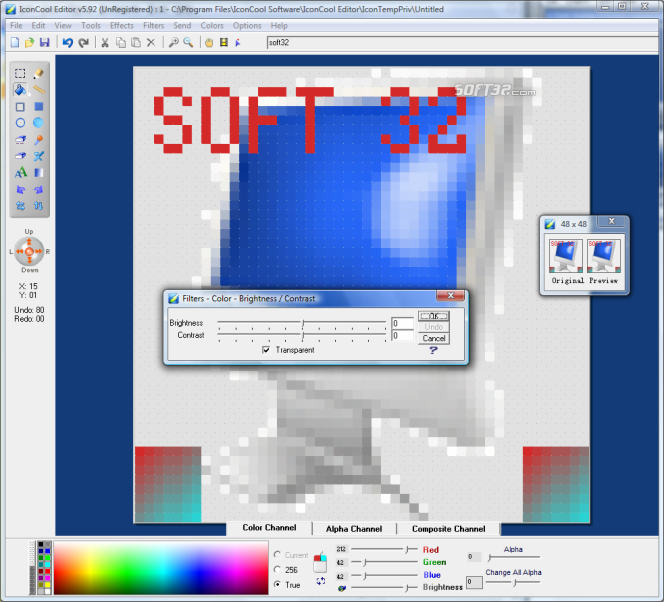The image size is (664, 602).
Task: Click the Change All Alpha slider
Action: pos(513,583)
